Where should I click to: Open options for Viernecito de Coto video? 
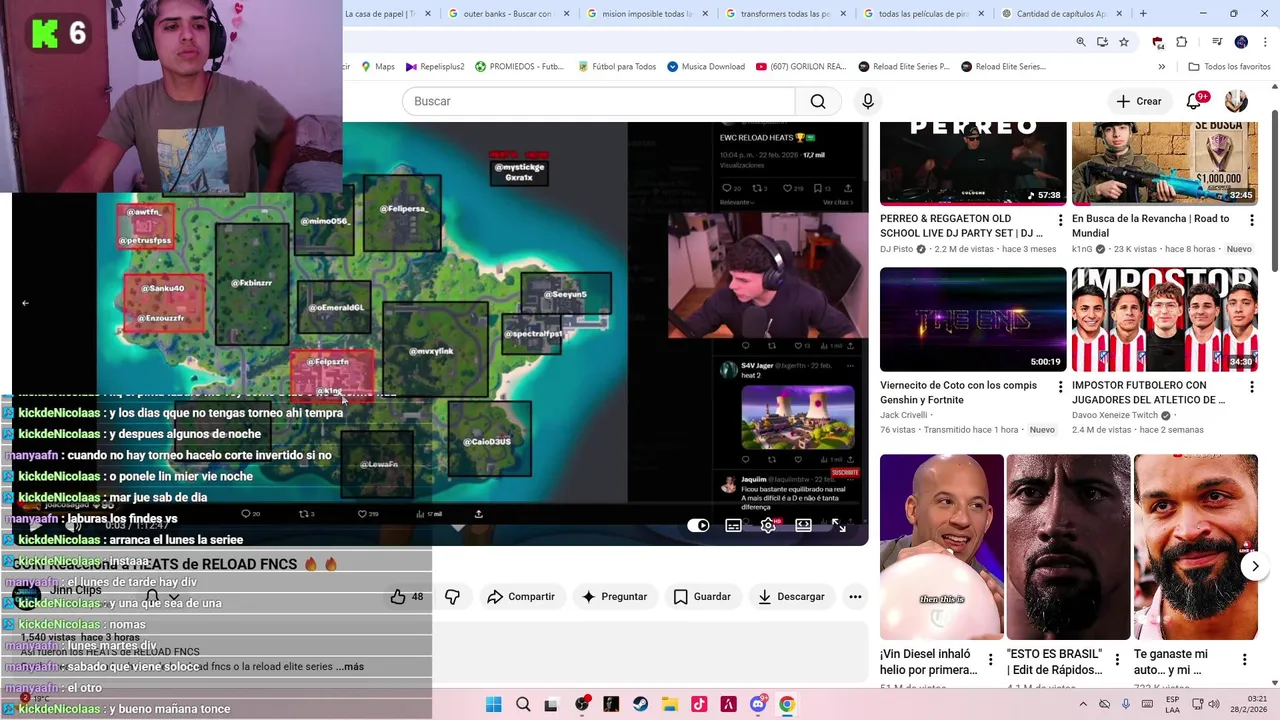click(x=1060, y=386)
